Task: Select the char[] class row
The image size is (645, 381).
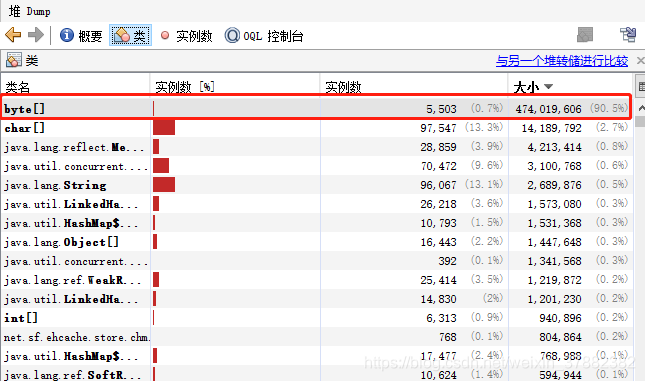Action: pyautogui.click(x=317, y=128)
